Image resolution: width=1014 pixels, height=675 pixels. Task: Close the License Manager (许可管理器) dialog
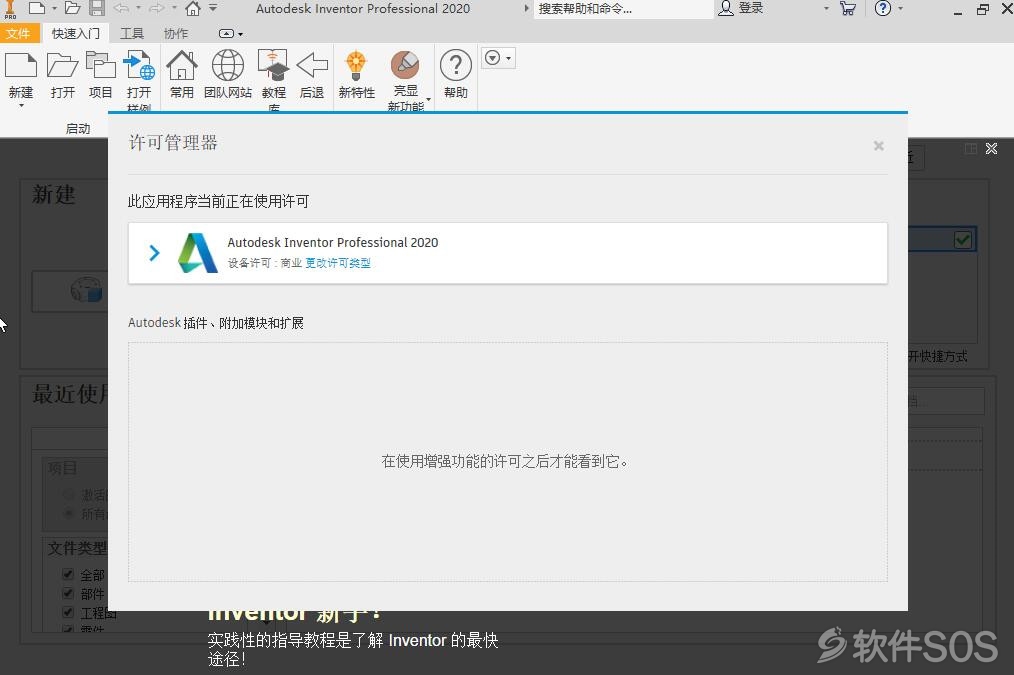coord(878,145)
